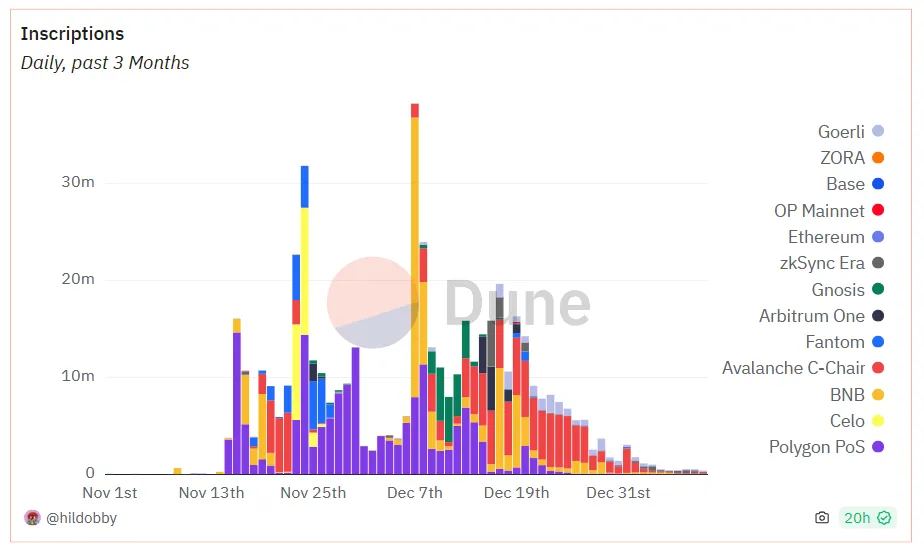Select Arbitrum One in the legend
This screenshot has height=552, width=924.
[x=821, y=316]
